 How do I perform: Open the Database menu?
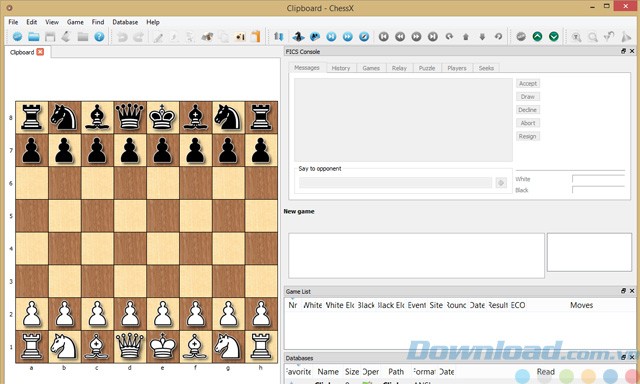coord(125,22)
